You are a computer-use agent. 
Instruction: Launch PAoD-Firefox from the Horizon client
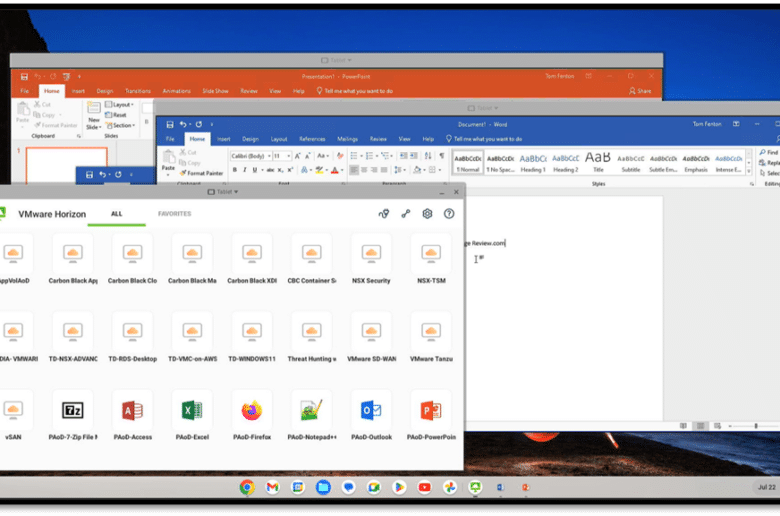click(x=252, y=415)
